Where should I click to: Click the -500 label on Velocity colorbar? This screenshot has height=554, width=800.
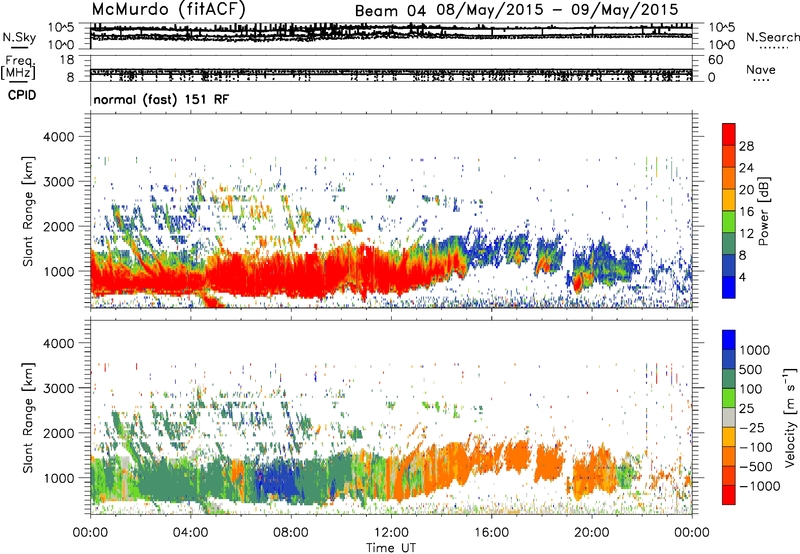(756, 466)
